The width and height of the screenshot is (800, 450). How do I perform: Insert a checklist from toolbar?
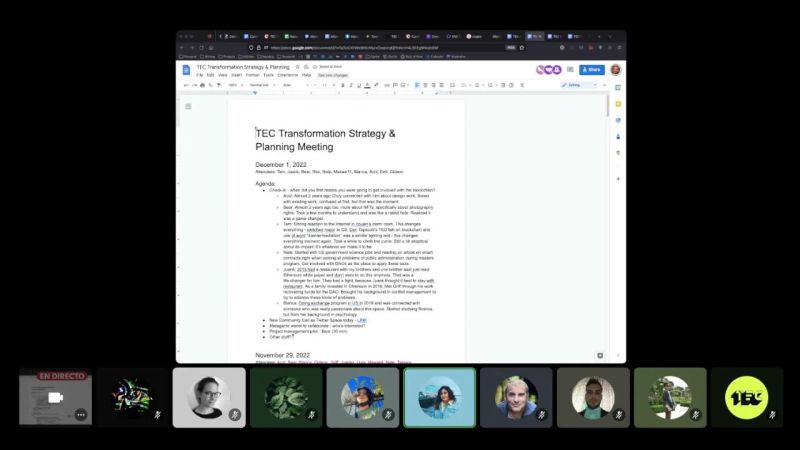(464, 85)
